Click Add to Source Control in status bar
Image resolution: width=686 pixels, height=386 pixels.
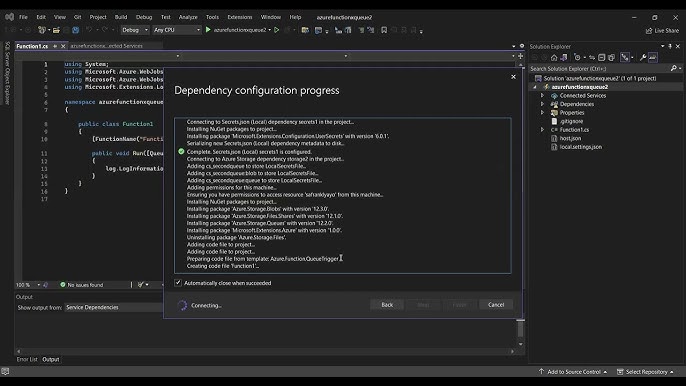pos(574,372)
